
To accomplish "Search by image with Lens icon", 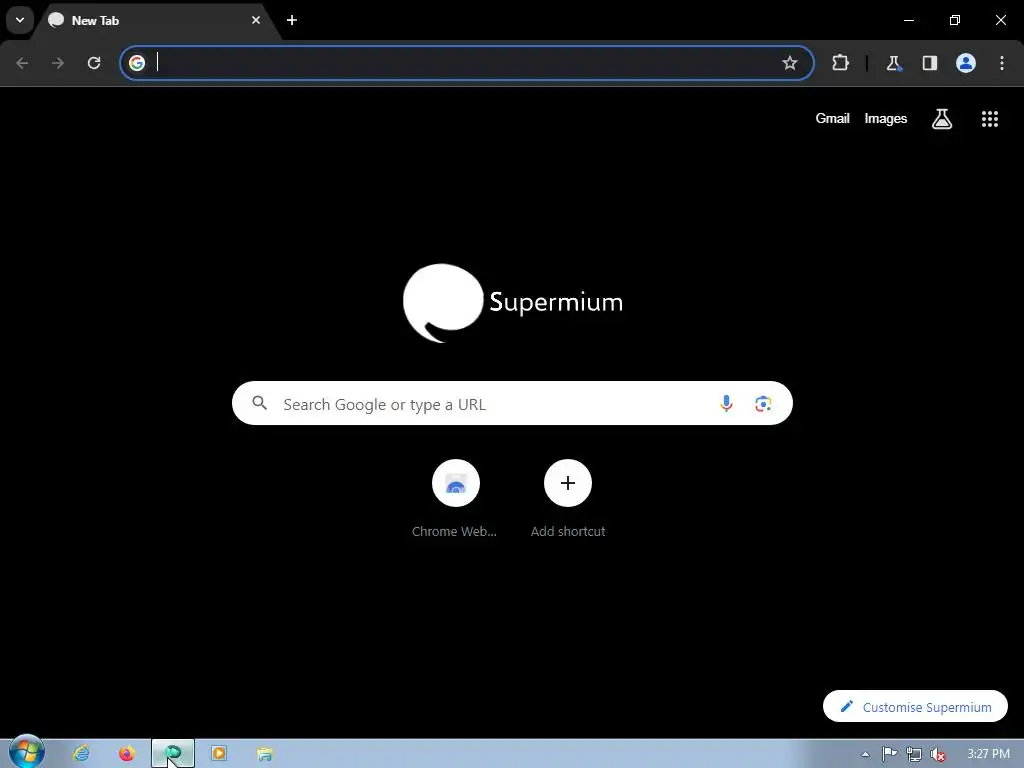I will (763, 404).
